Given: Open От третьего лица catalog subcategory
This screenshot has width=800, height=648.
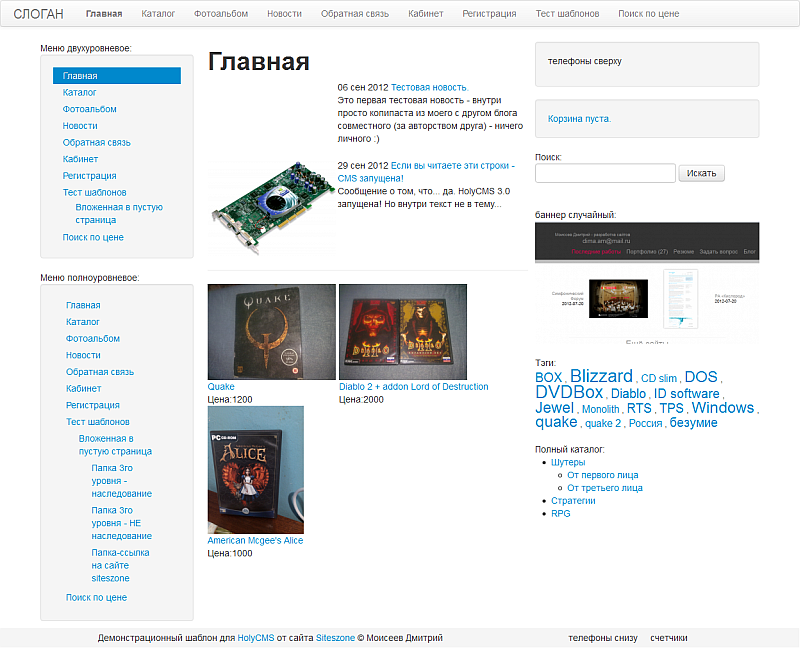Looking at the screenshot, I should pos(605,488).
